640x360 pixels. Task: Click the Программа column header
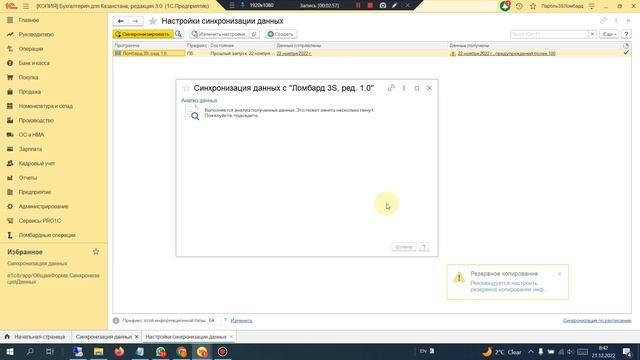tap(127, 46)
